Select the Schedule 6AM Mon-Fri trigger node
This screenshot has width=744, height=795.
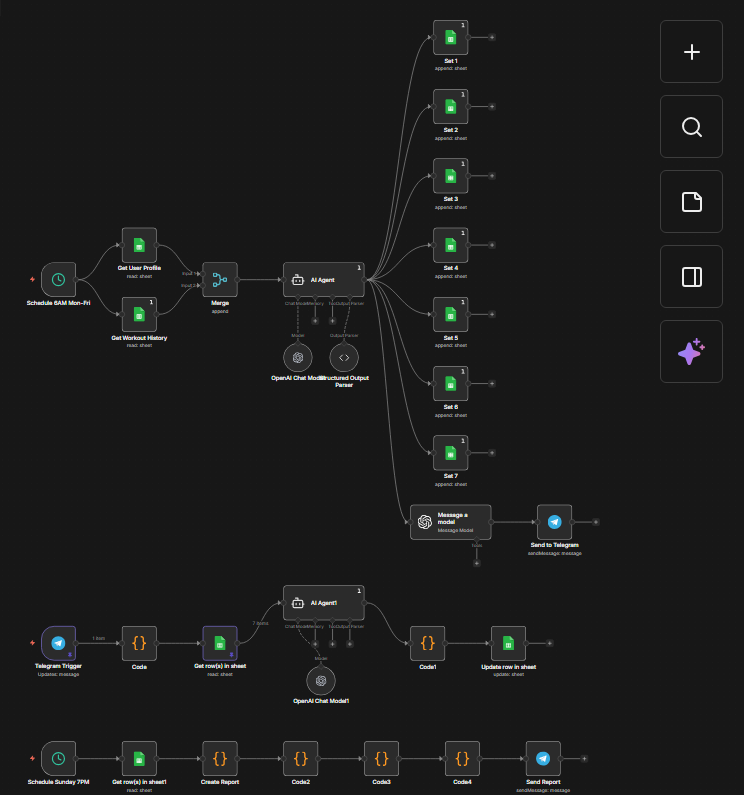point(59,280)
